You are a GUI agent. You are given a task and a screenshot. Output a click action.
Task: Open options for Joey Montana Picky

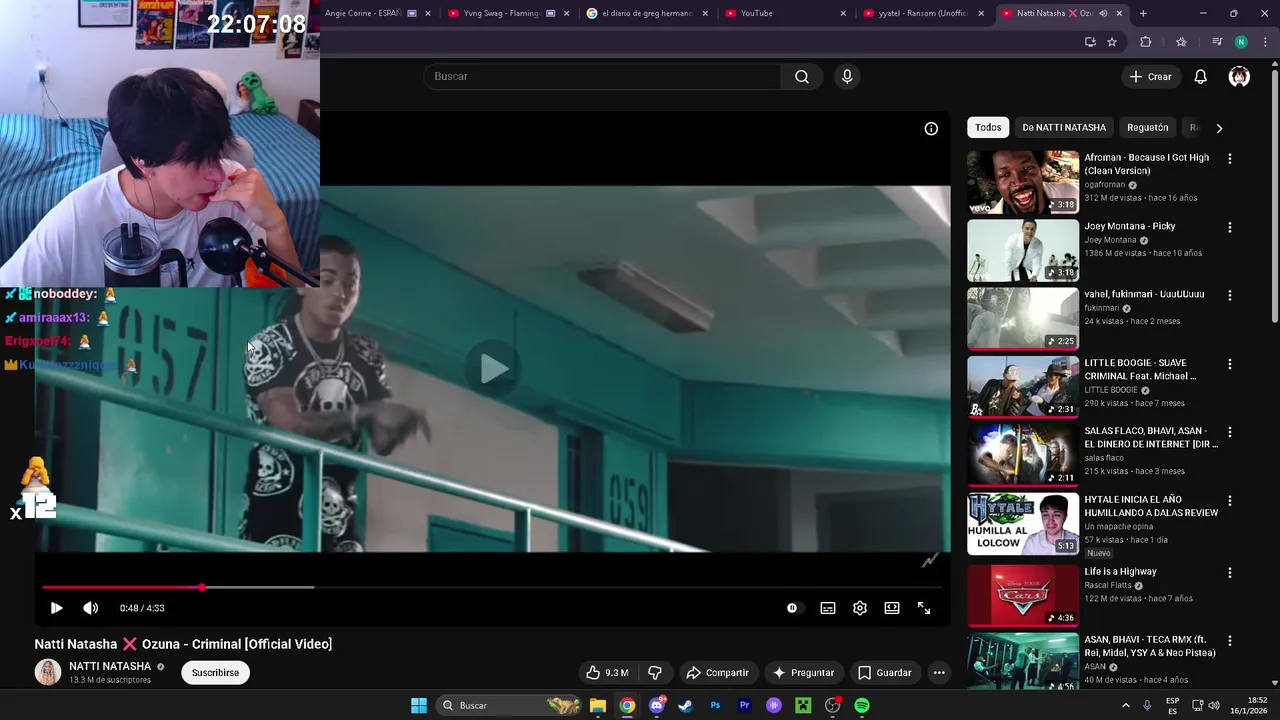[x=1230, y=227]
